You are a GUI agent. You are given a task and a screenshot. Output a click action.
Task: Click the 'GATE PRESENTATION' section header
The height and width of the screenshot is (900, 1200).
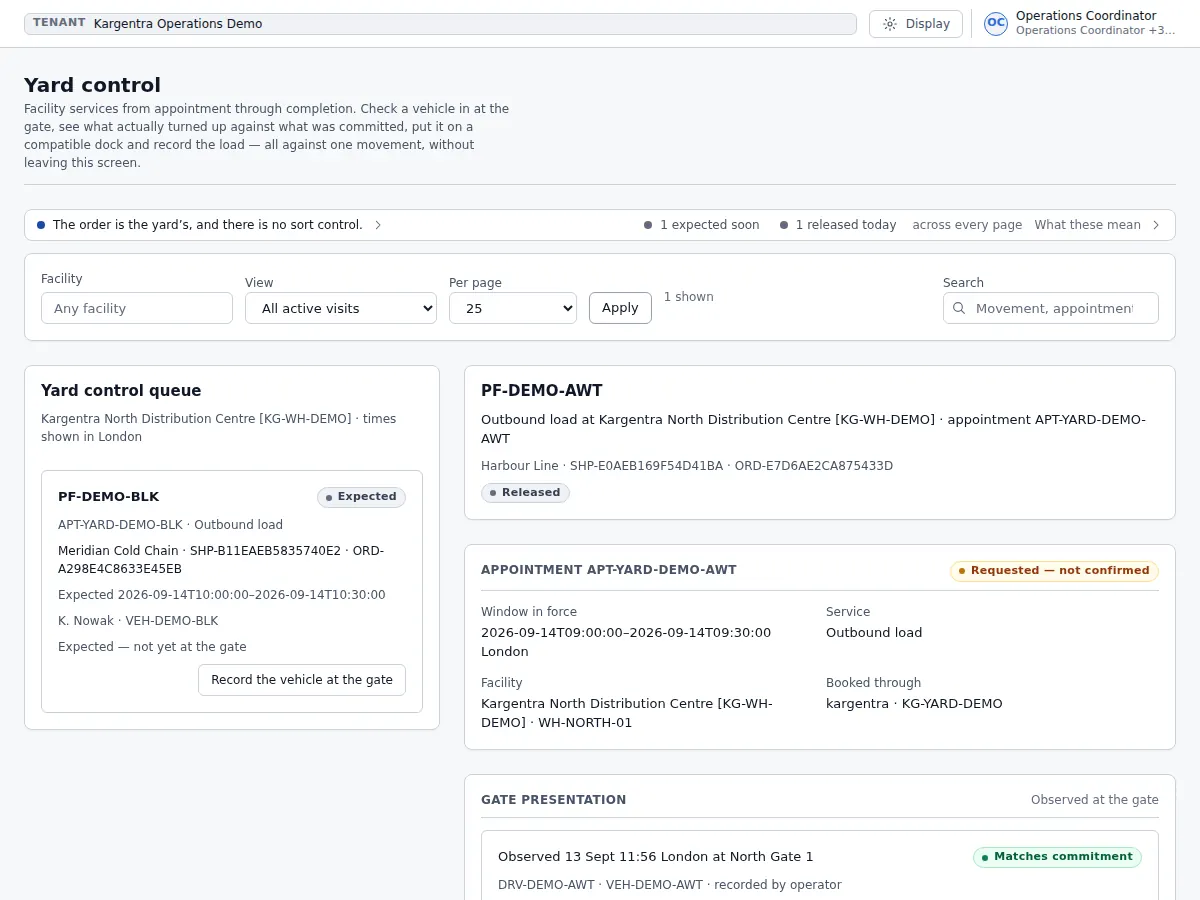coord(554,800)
